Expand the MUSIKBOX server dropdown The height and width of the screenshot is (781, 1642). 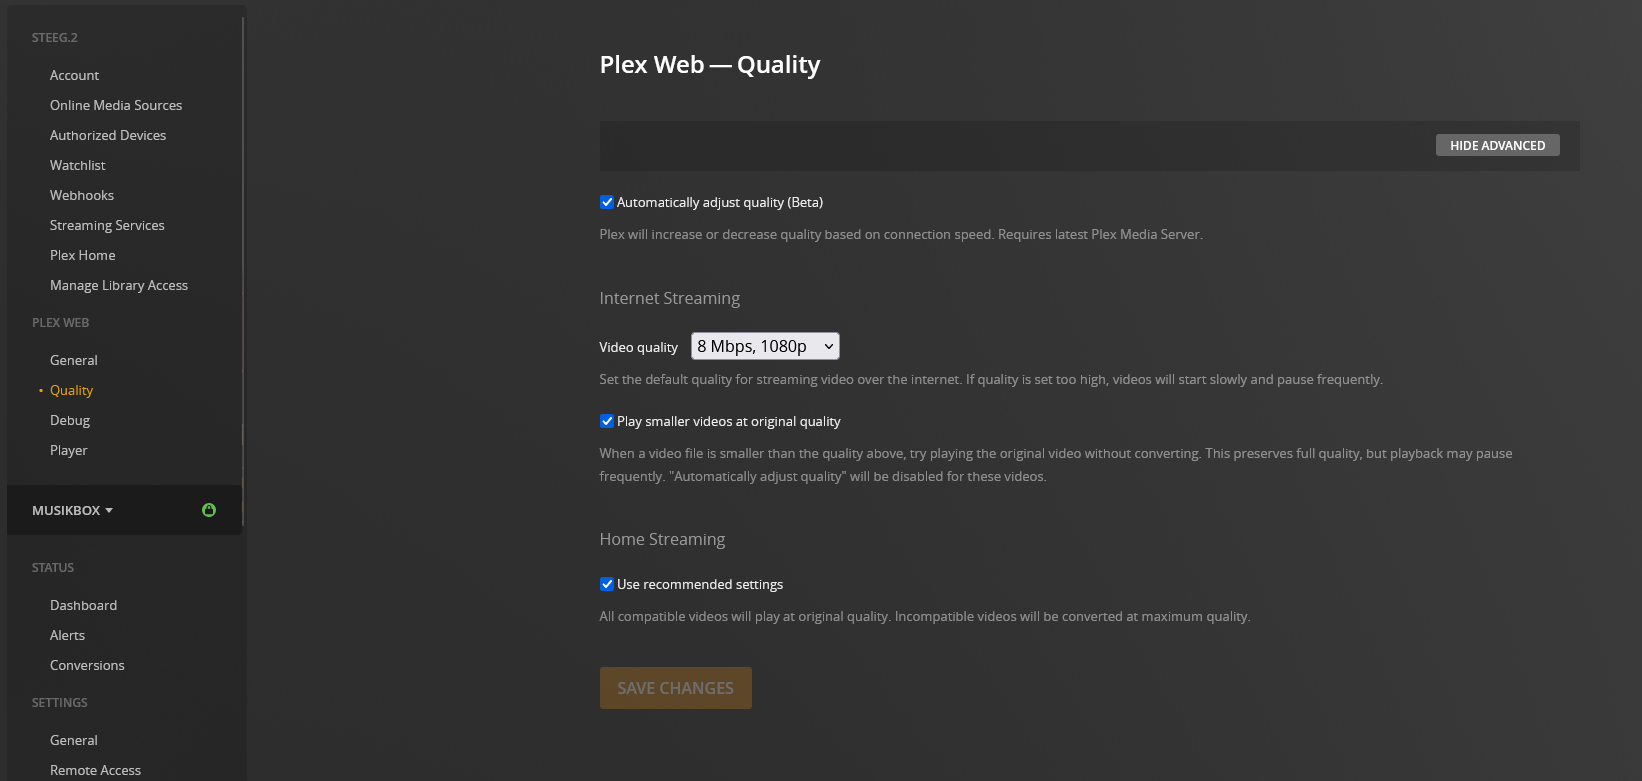click(72, 510)
